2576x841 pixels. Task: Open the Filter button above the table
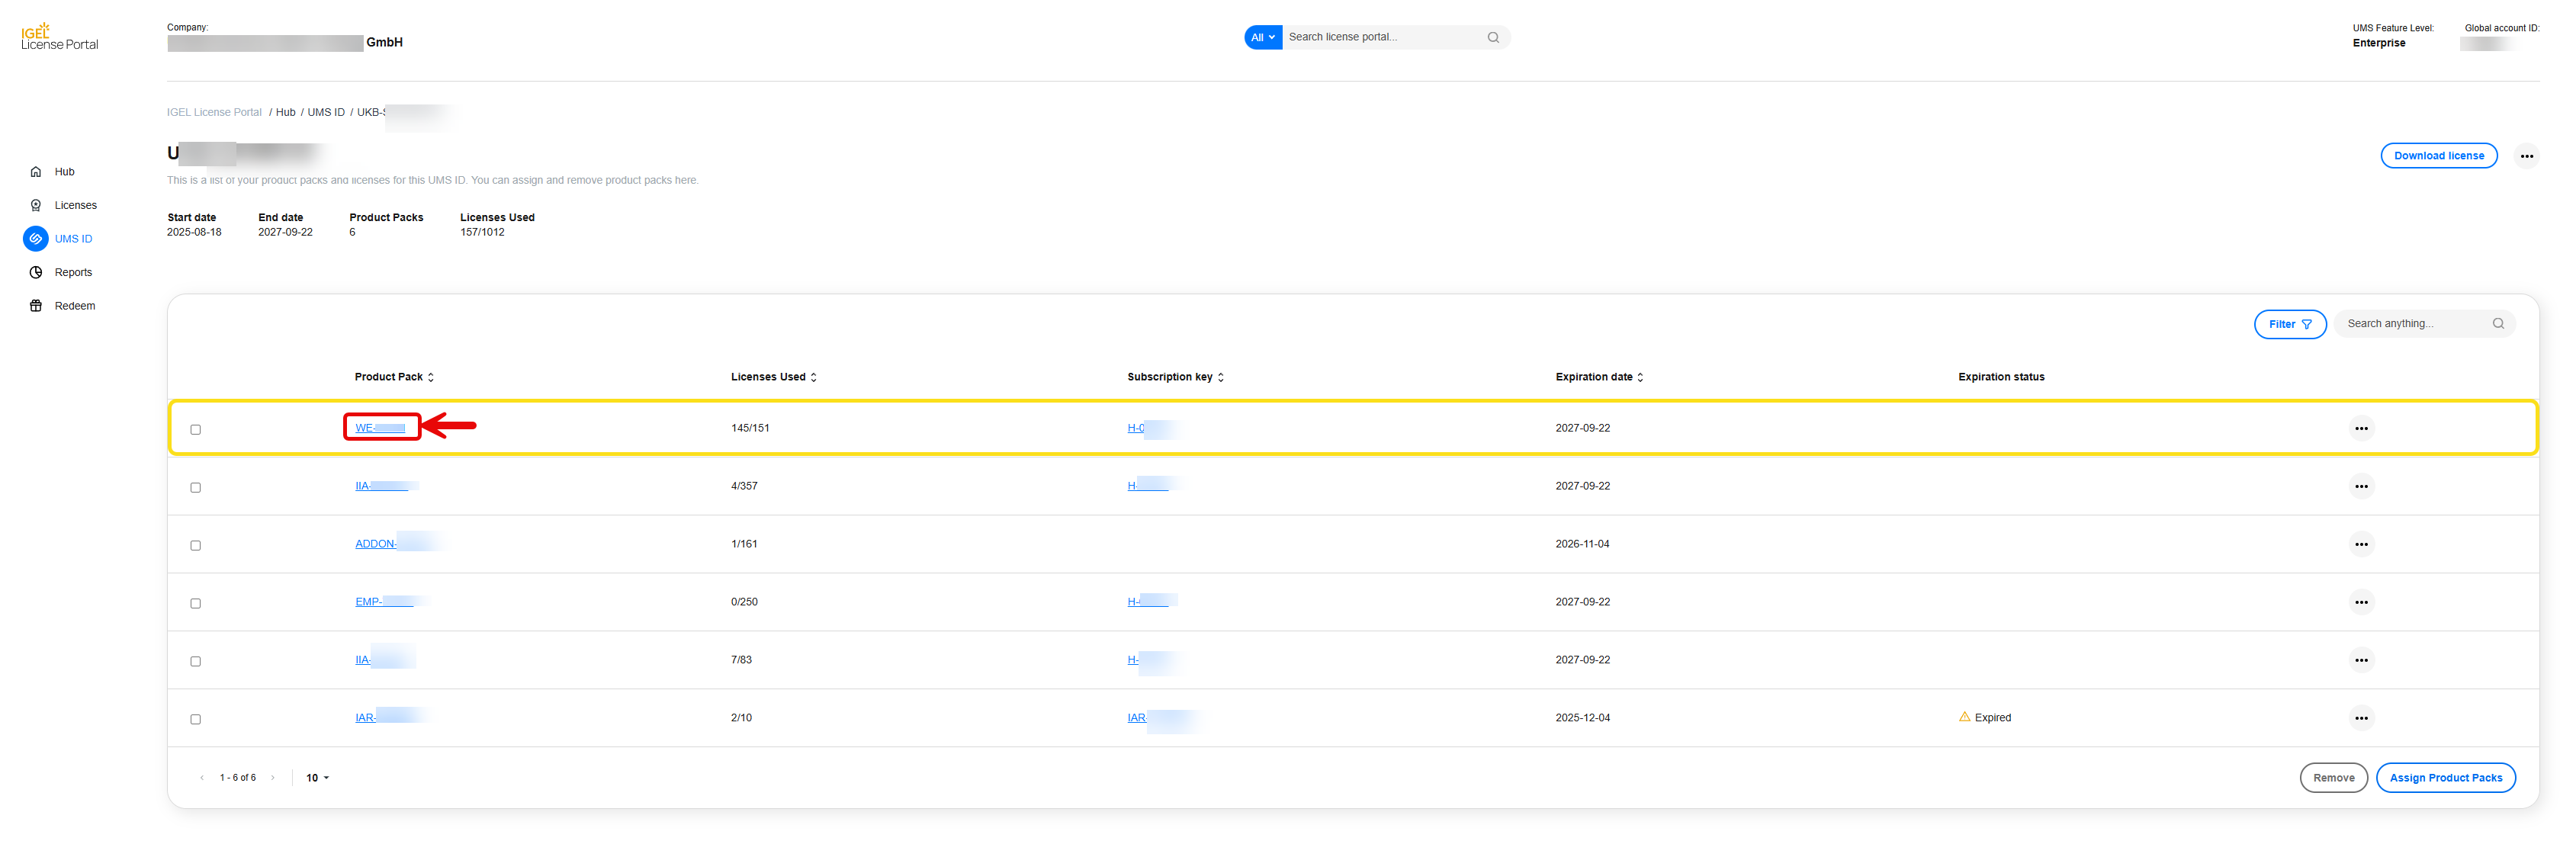point(2289,324)
